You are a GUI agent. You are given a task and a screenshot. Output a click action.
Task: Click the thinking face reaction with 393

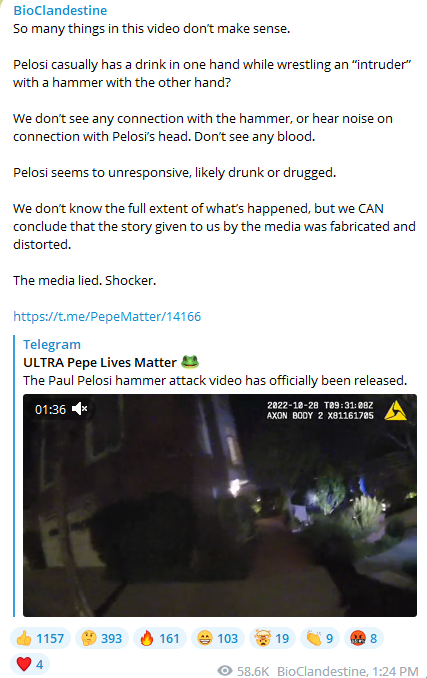tap(102, 638)
